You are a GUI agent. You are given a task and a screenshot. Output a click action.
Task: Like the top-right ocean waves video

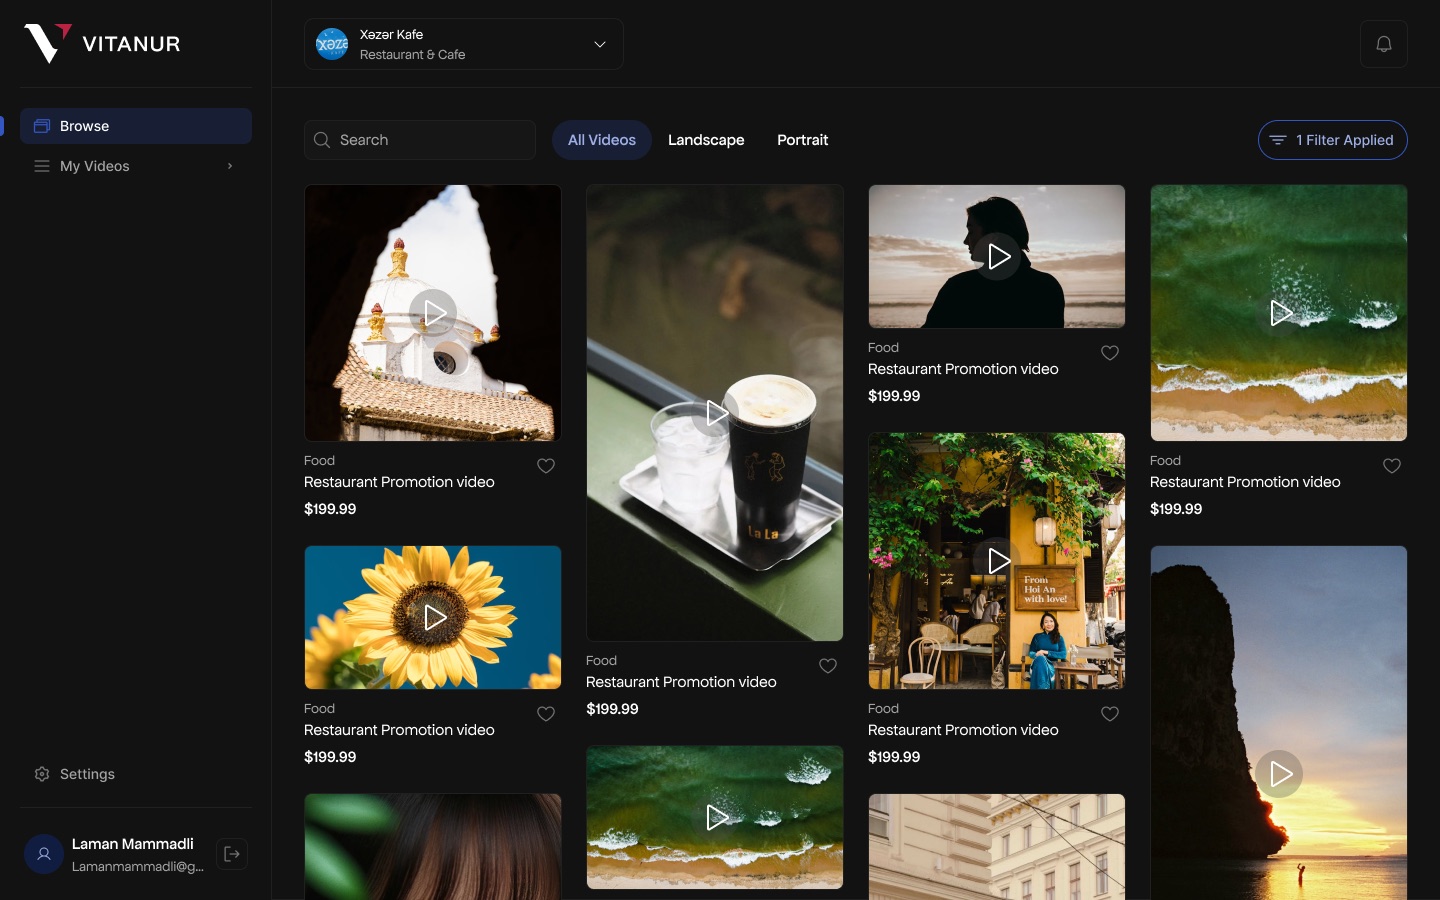[x=1392, y=466]
